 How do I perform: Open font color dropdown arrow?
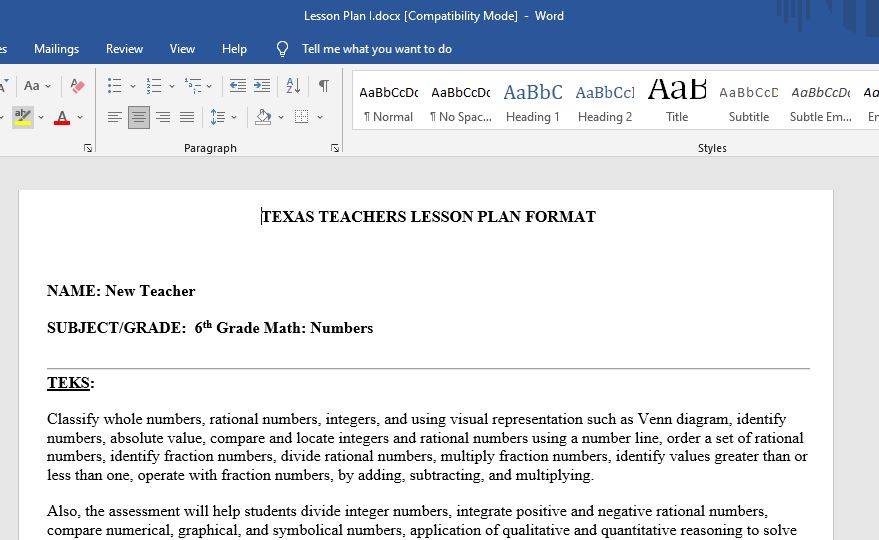80,118
